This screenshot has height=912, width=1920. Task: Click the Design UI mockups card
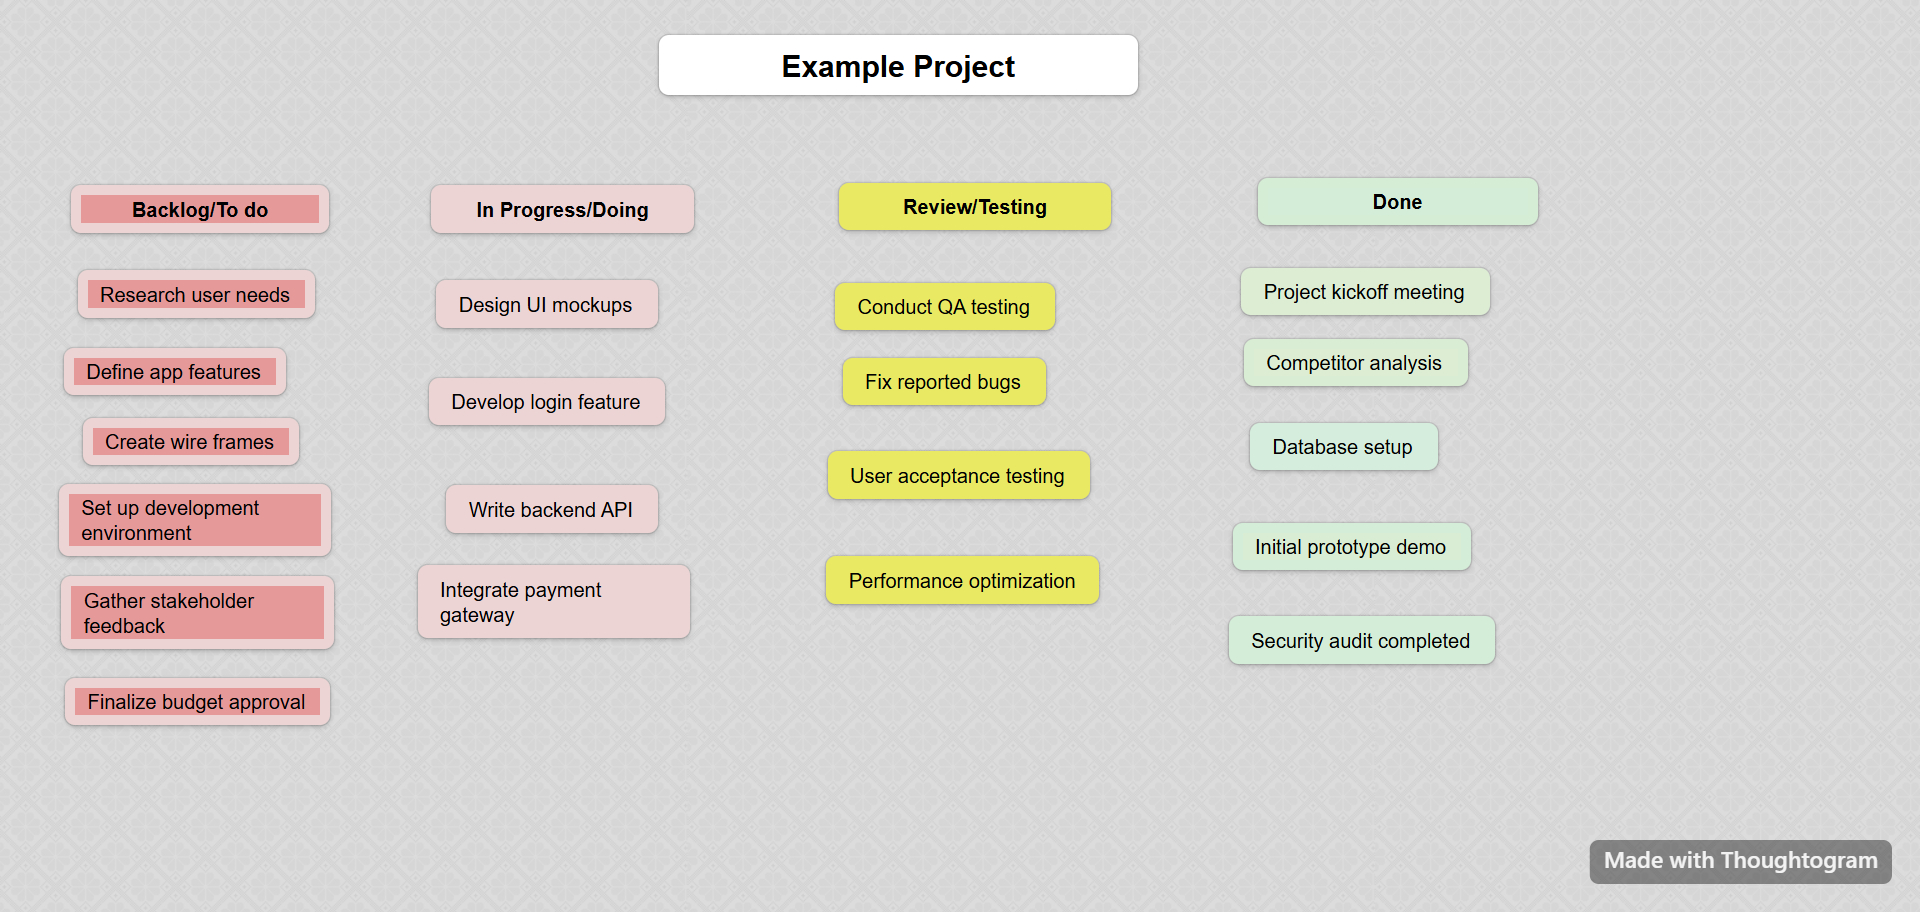coord(546,305)
